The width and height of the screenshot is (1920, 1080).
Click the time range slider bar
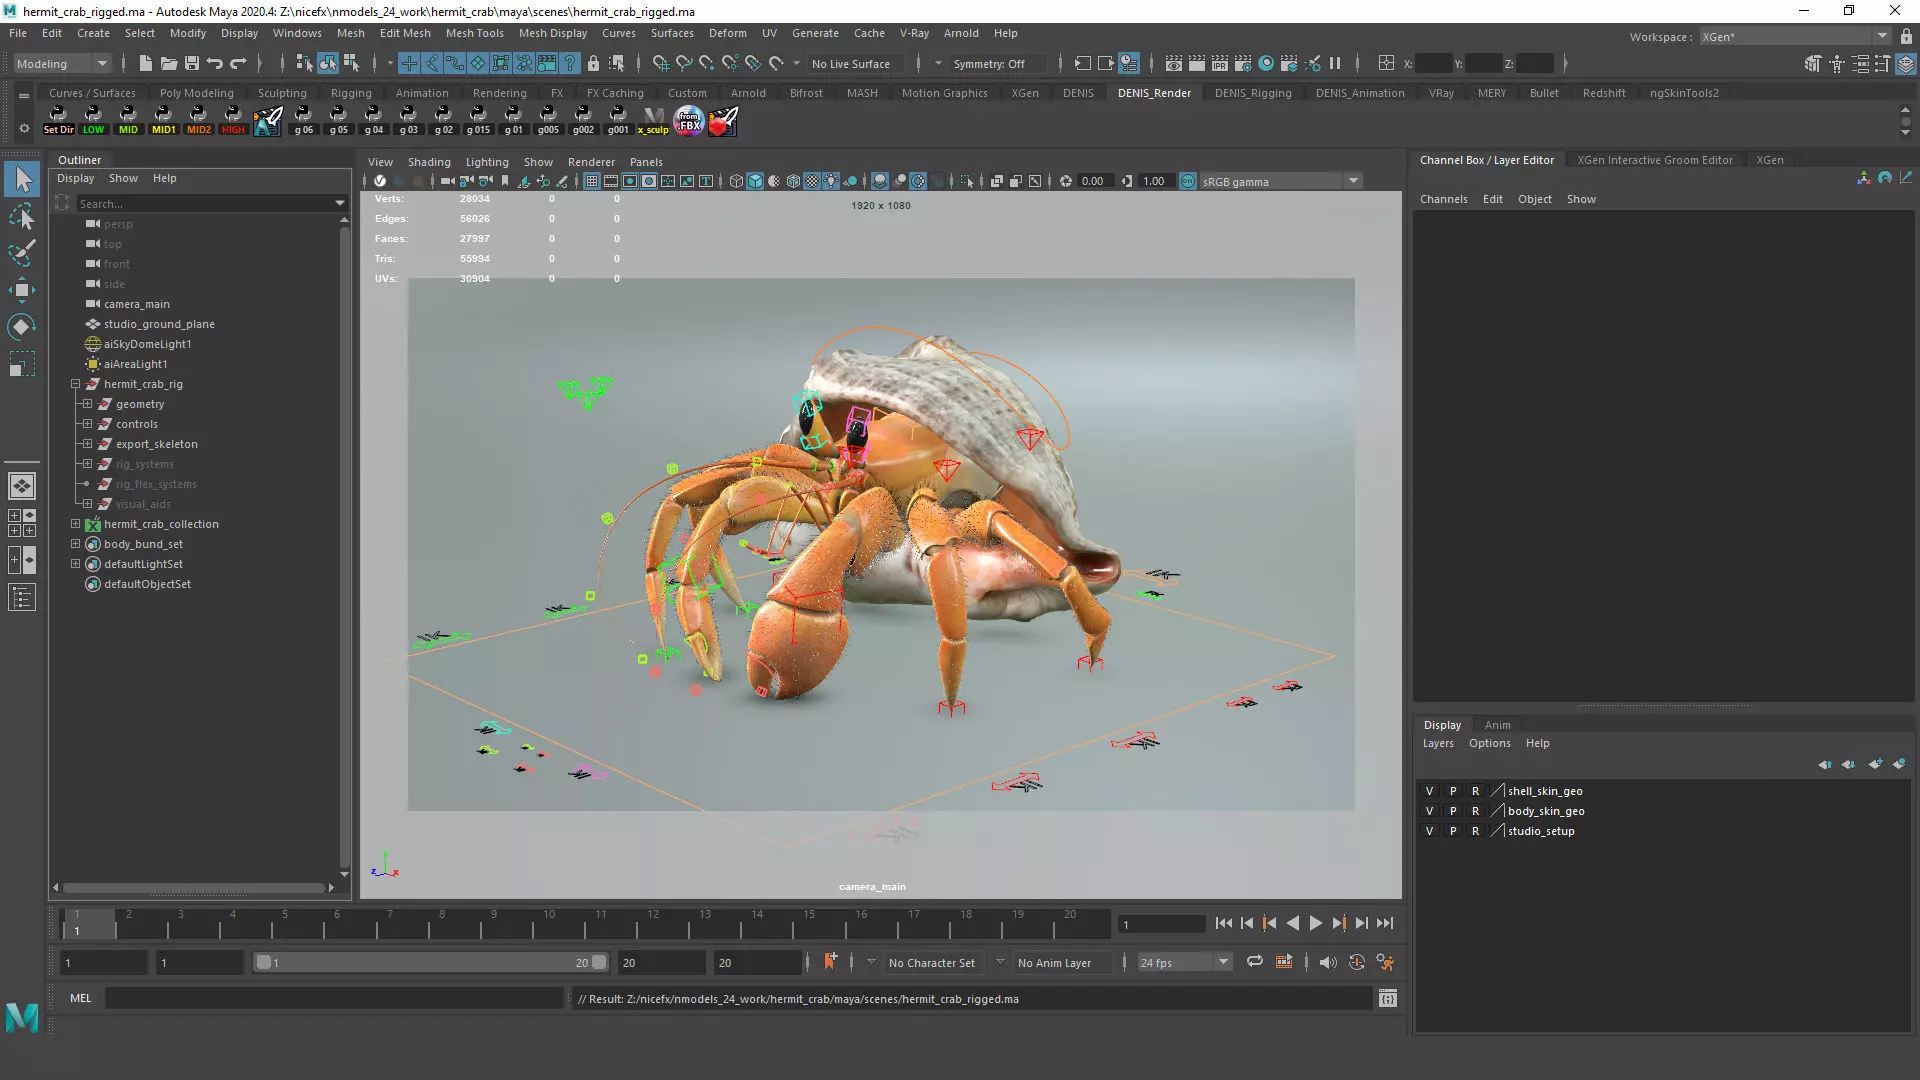tap(431, 962)
